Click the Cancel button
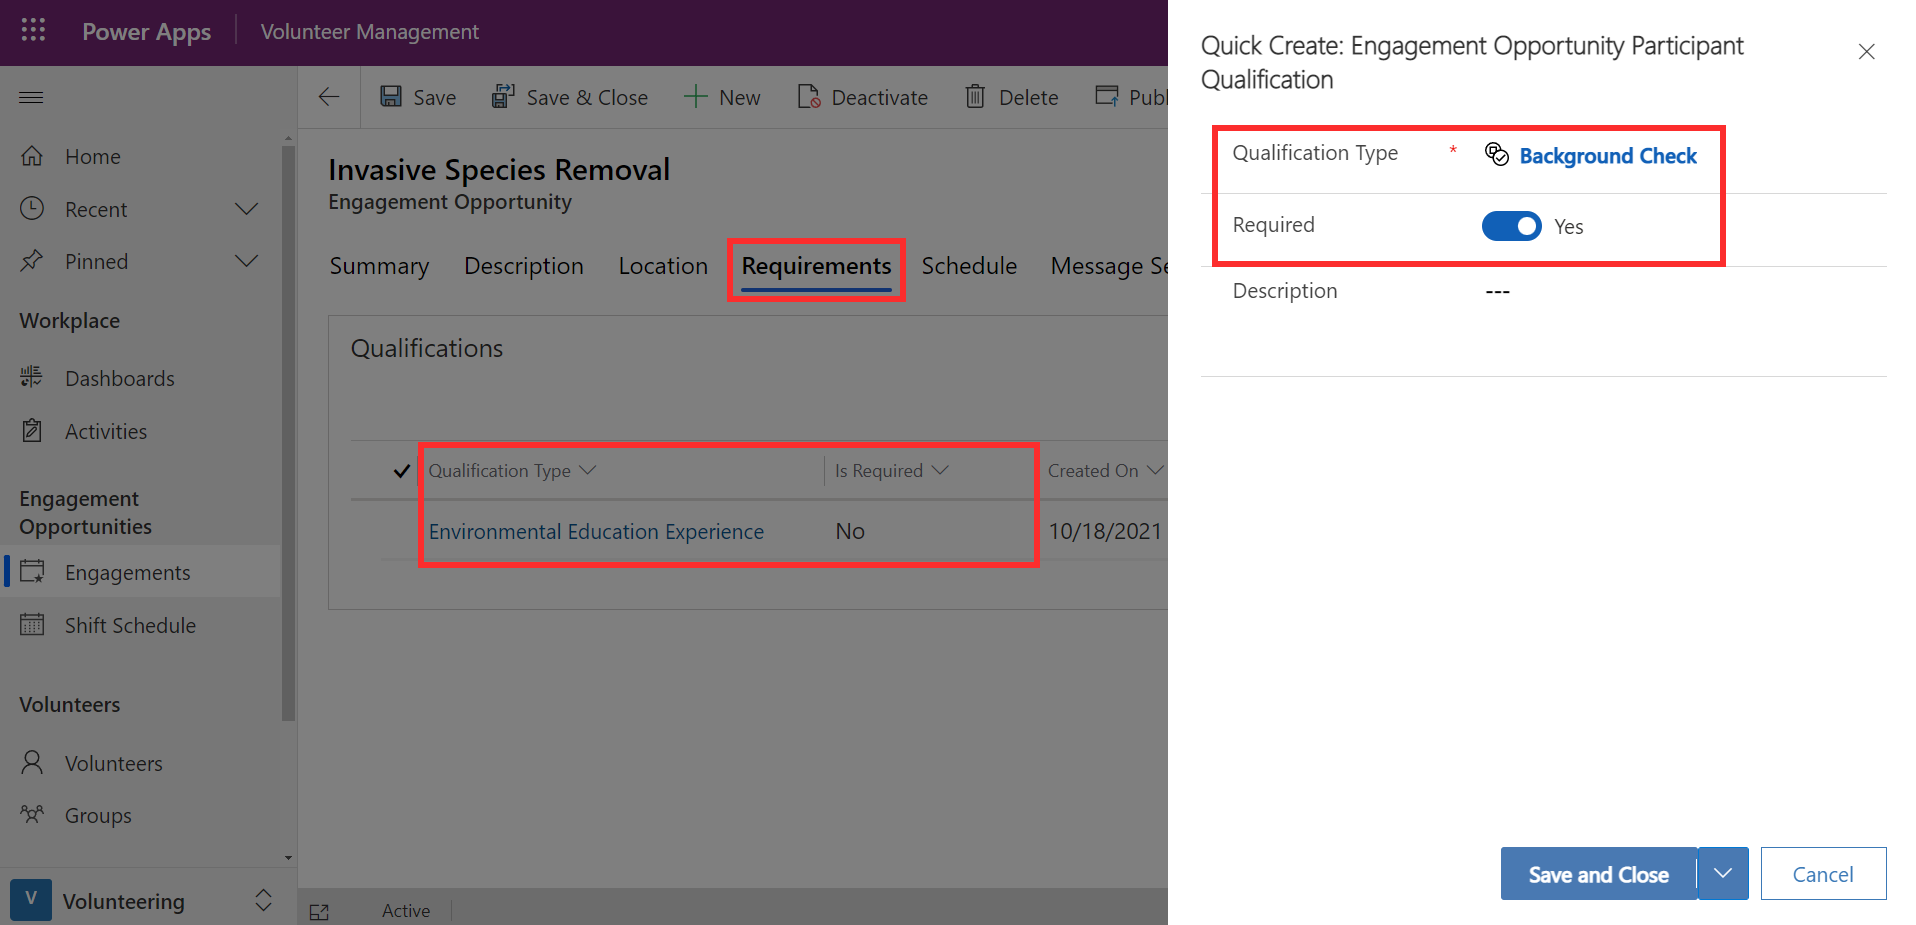This screenshot has height=925, width=1916. tap(1823, 874)
